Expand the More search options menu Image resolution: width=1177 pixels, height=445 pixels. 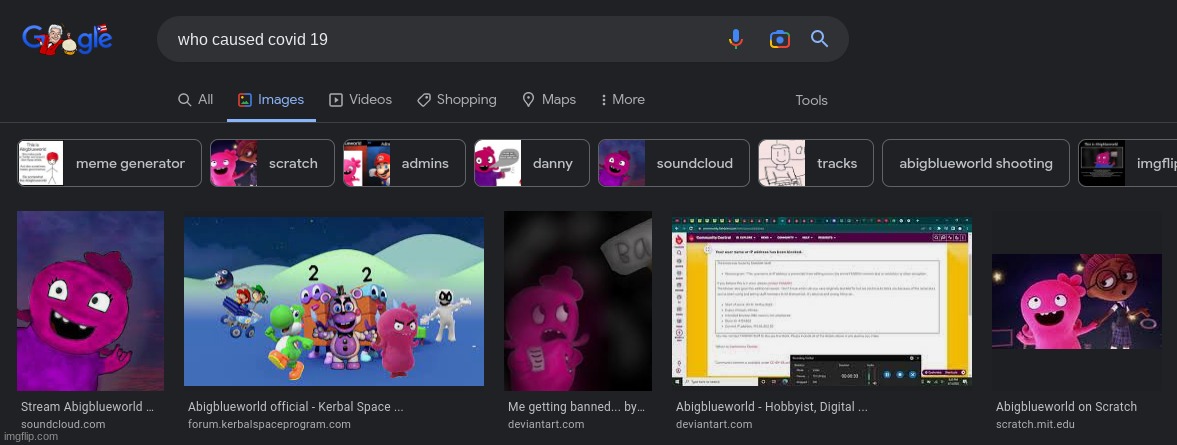[x=622, y=100]
